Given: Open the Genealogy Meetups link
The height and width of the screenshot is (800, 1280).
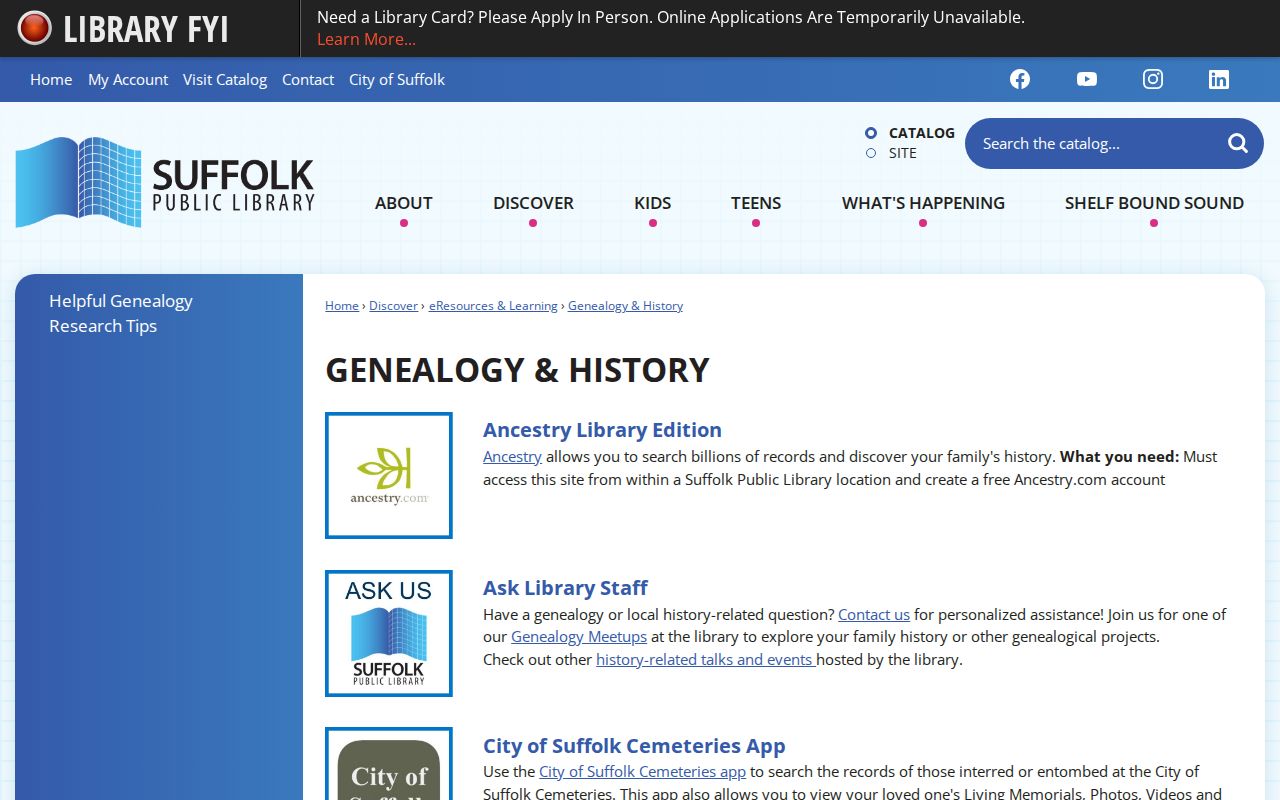Looking at the screenshot, I should click(x=579, y=637).
